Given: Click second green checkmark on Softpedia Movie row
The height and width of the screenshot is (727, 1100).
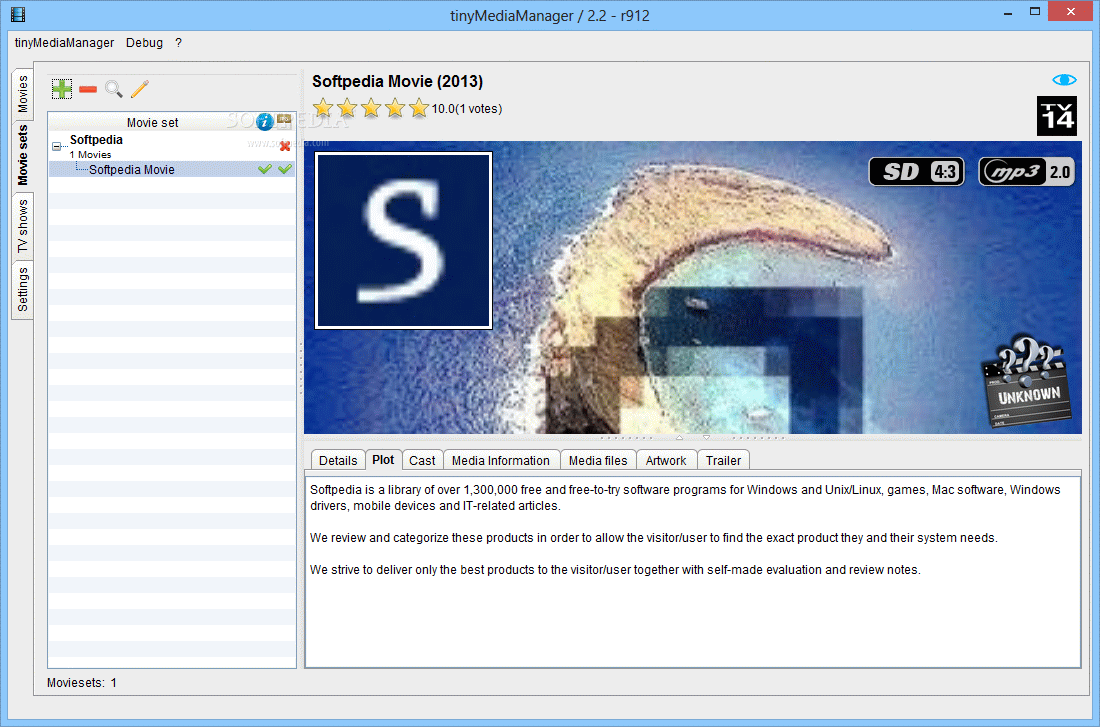Looking at the screenshot, I should click(x=285, y=169).
